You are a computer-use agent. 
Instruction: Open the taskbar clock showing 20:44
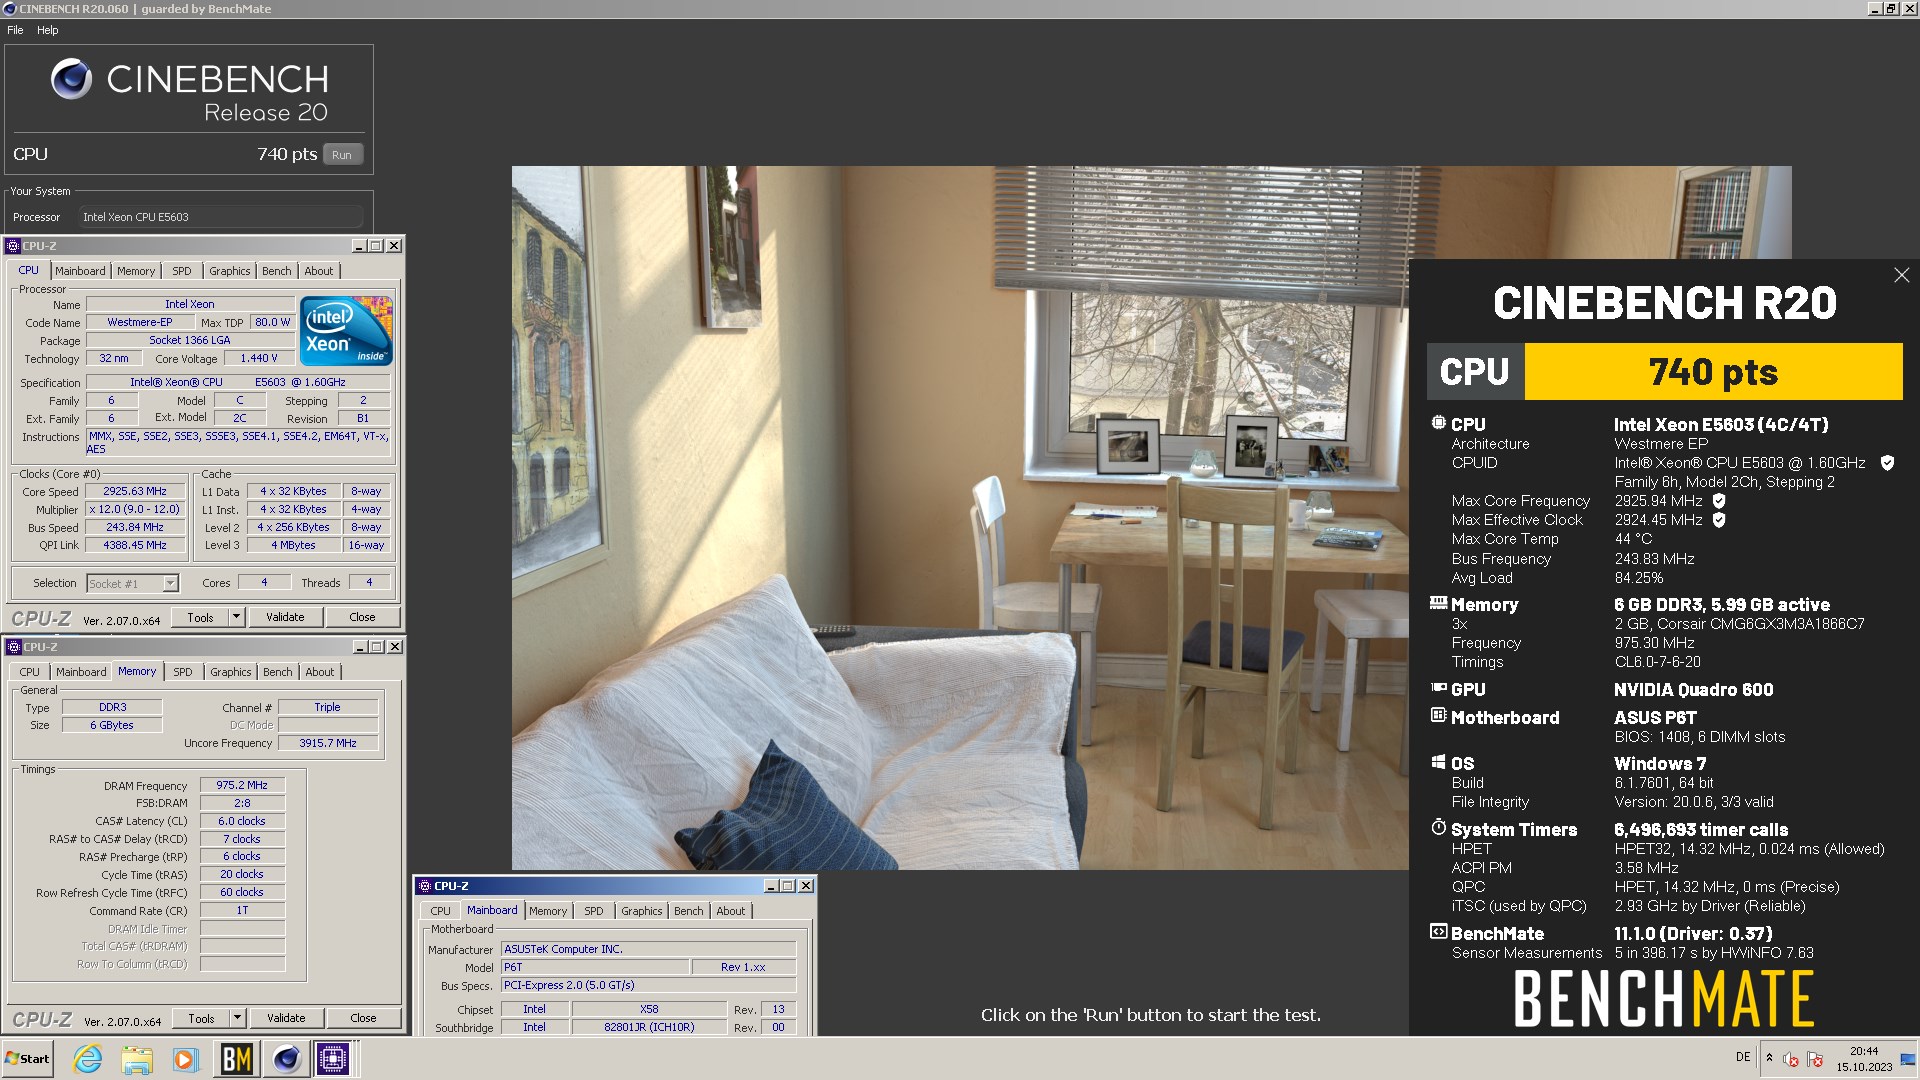(x=1864, y=1059)
